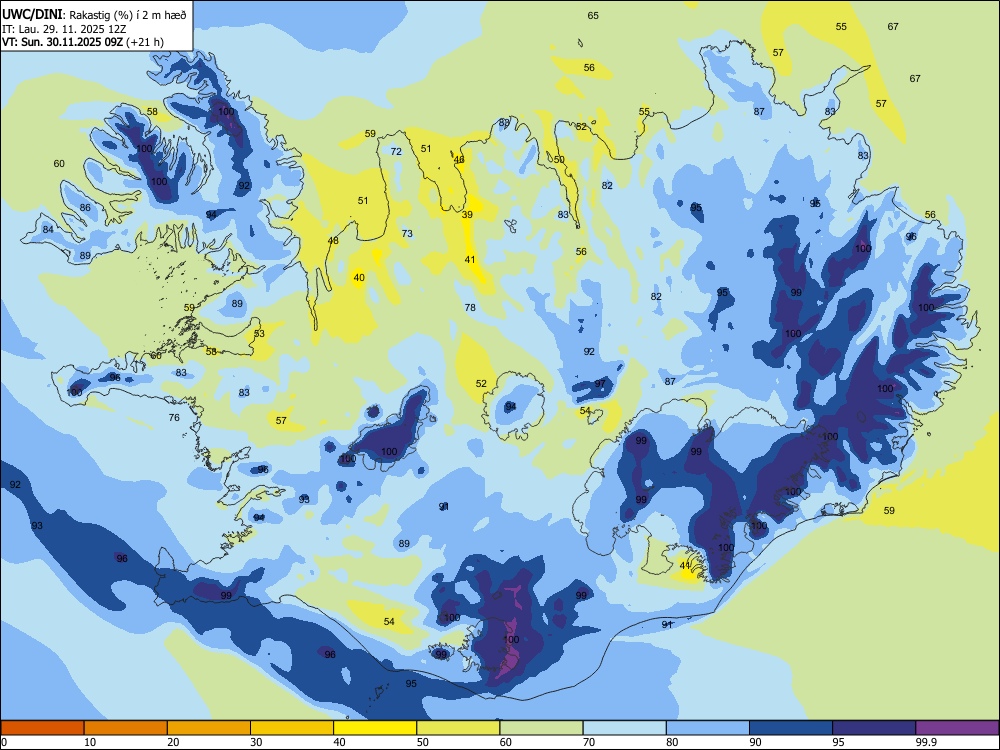The image size is (1000, 750).
Task: Click the humidity value '76' on the map
Action: tap(174, 418)
